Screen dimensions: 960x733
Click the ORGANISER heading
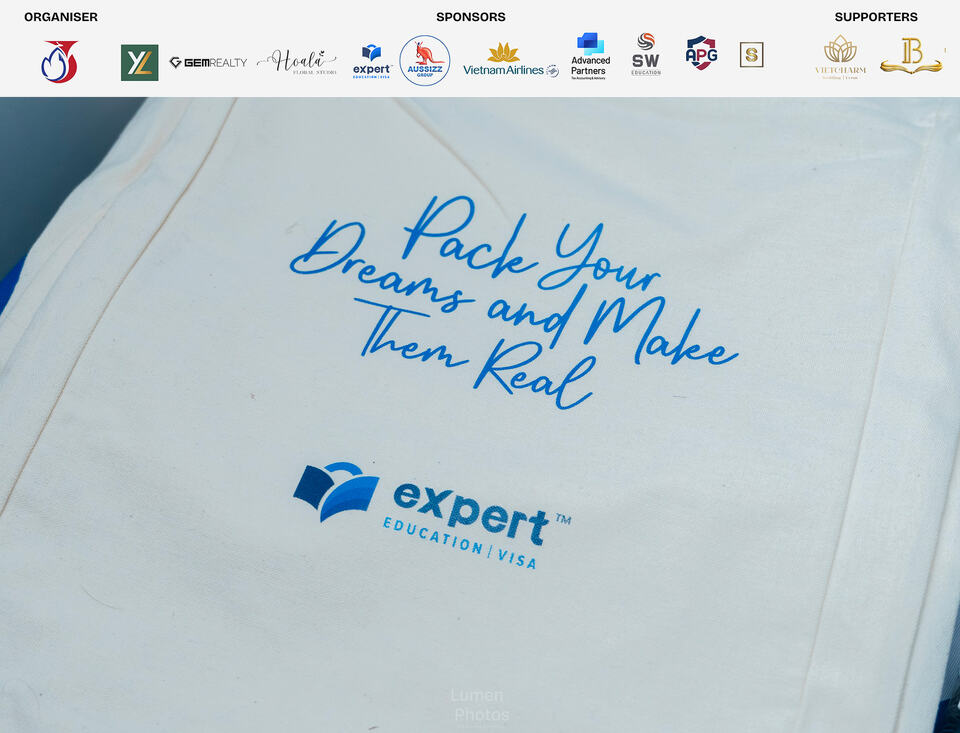pos(61,17)
